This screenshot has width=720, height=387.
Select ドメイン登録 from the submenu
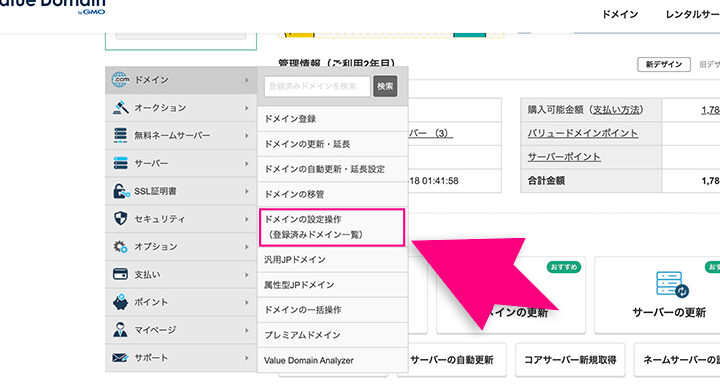pyautogui.click(x=332, y=119)
